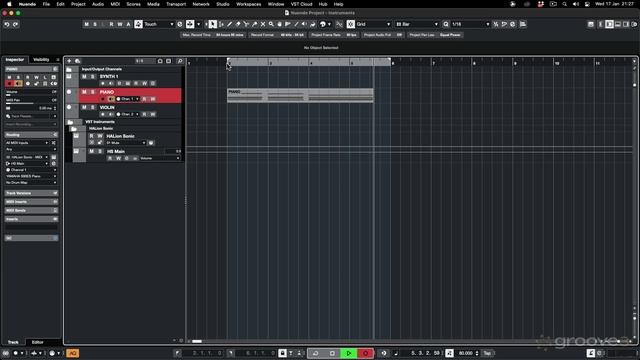
Task: Adjust the MIDI Pan slider in Inspector
Action: (31, 103)
